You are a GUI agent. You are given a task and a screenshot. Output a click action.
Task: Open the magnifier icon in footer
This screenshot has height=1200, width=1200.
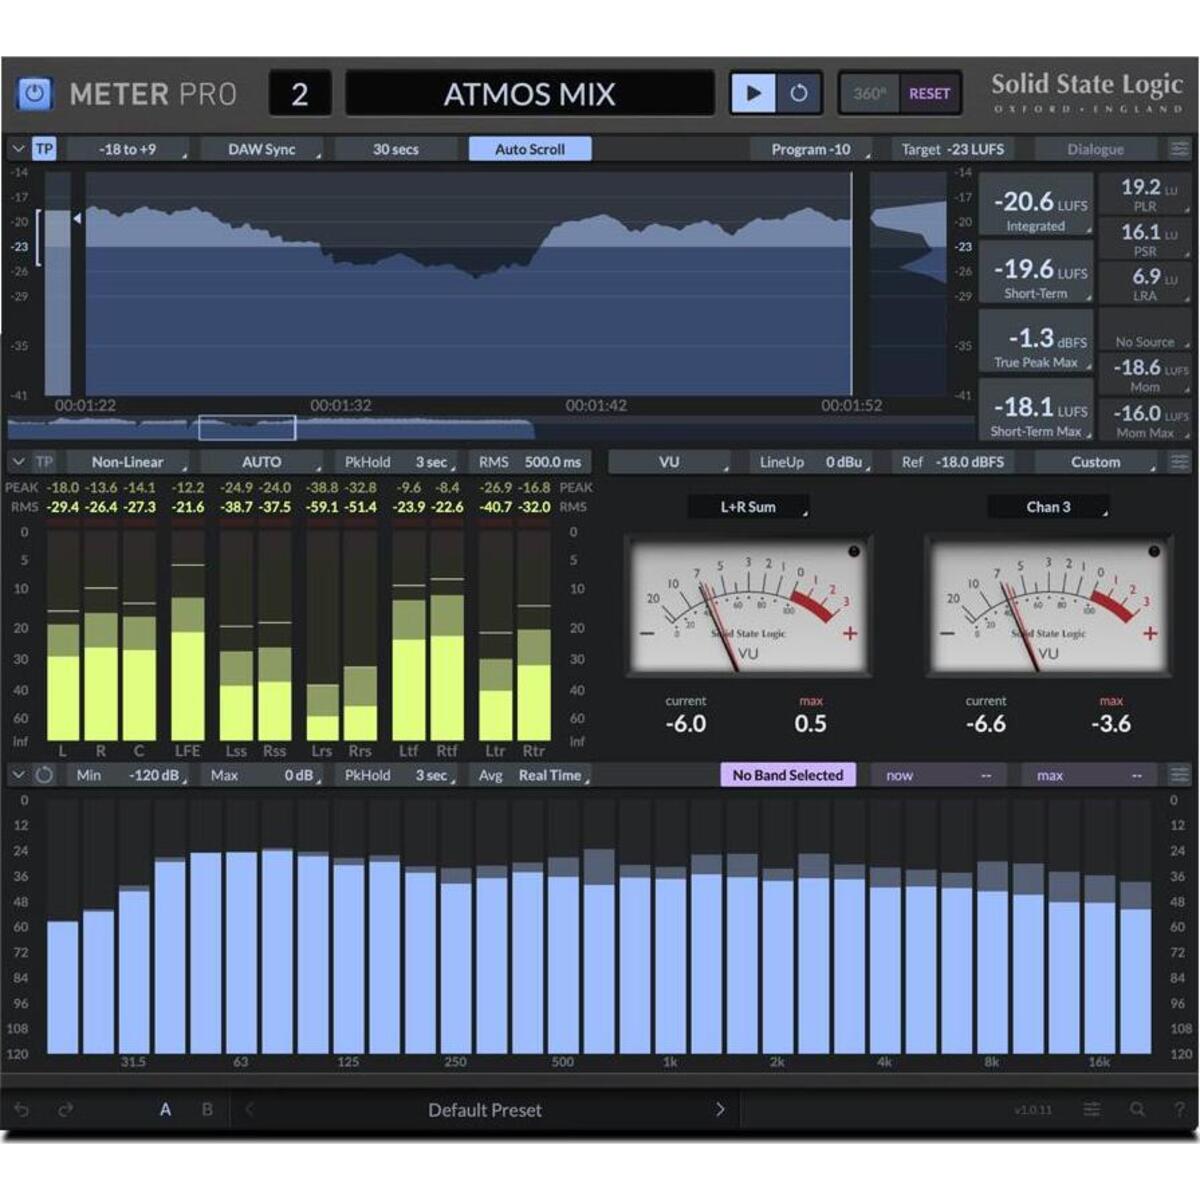coord(1137,1110)
